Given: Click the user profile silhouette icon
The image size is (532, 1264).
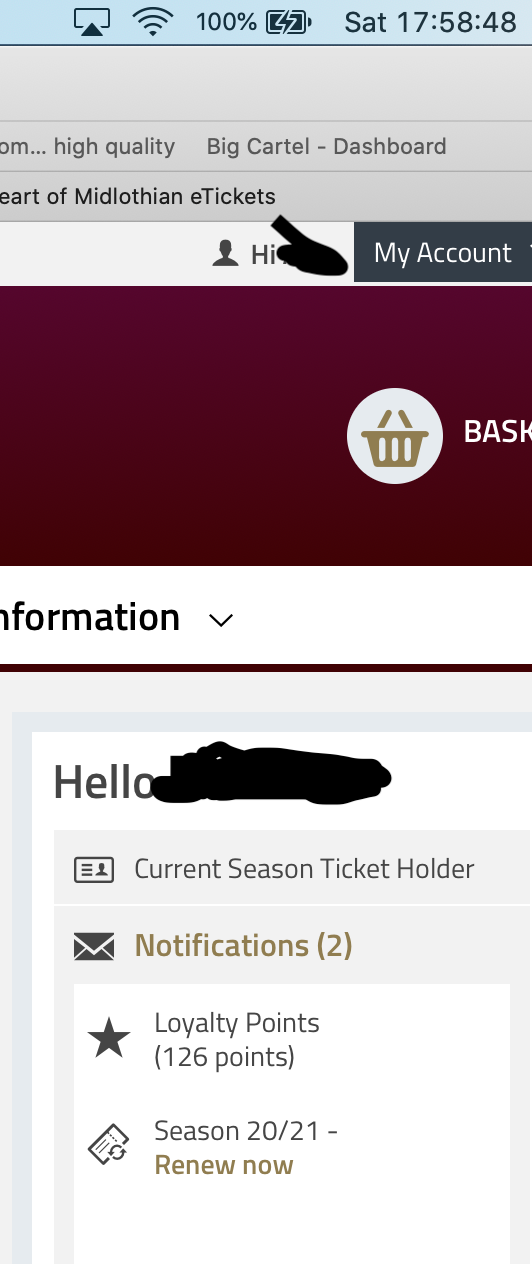Looking at the screenshot, I should coord(226,254).
